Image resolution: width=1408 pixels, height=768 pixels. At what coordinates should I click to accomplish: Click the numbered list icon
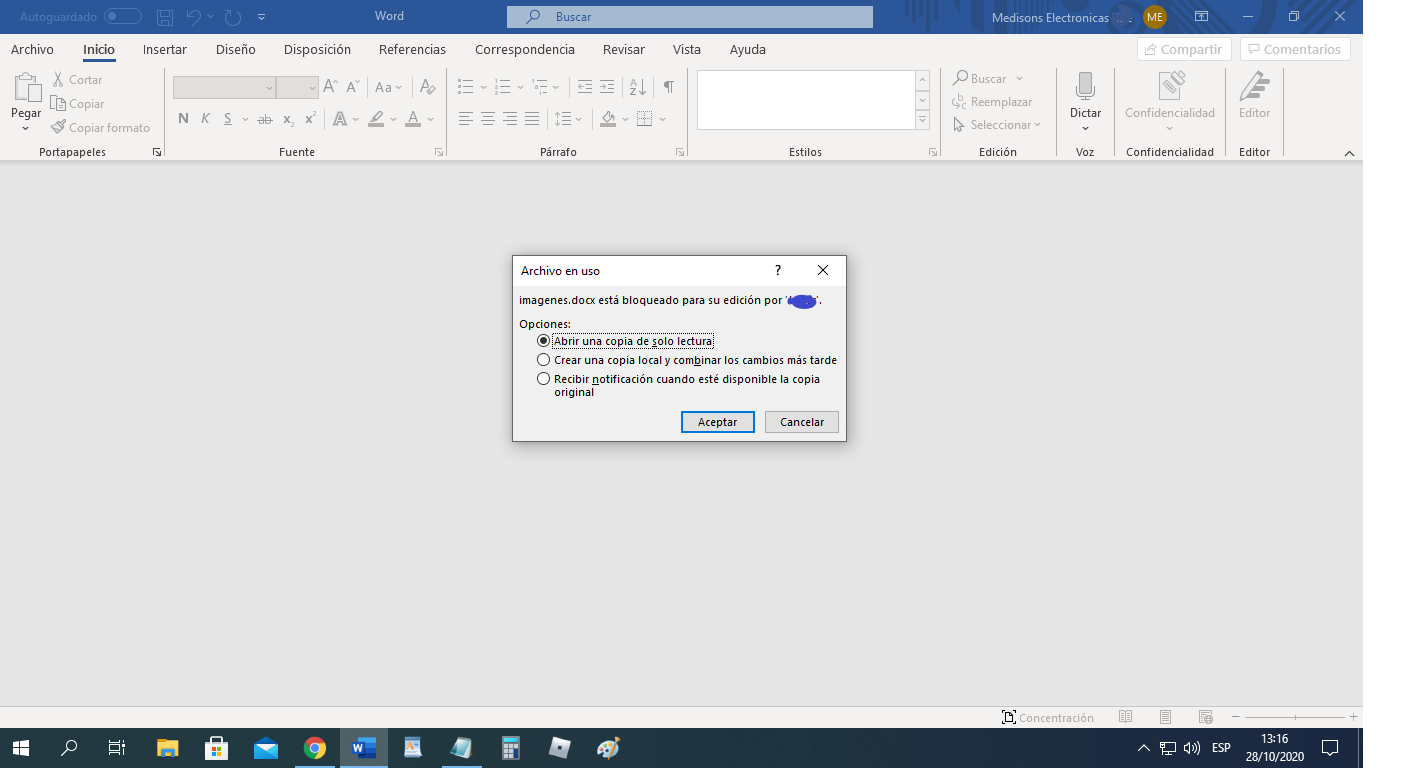(503, 87)
